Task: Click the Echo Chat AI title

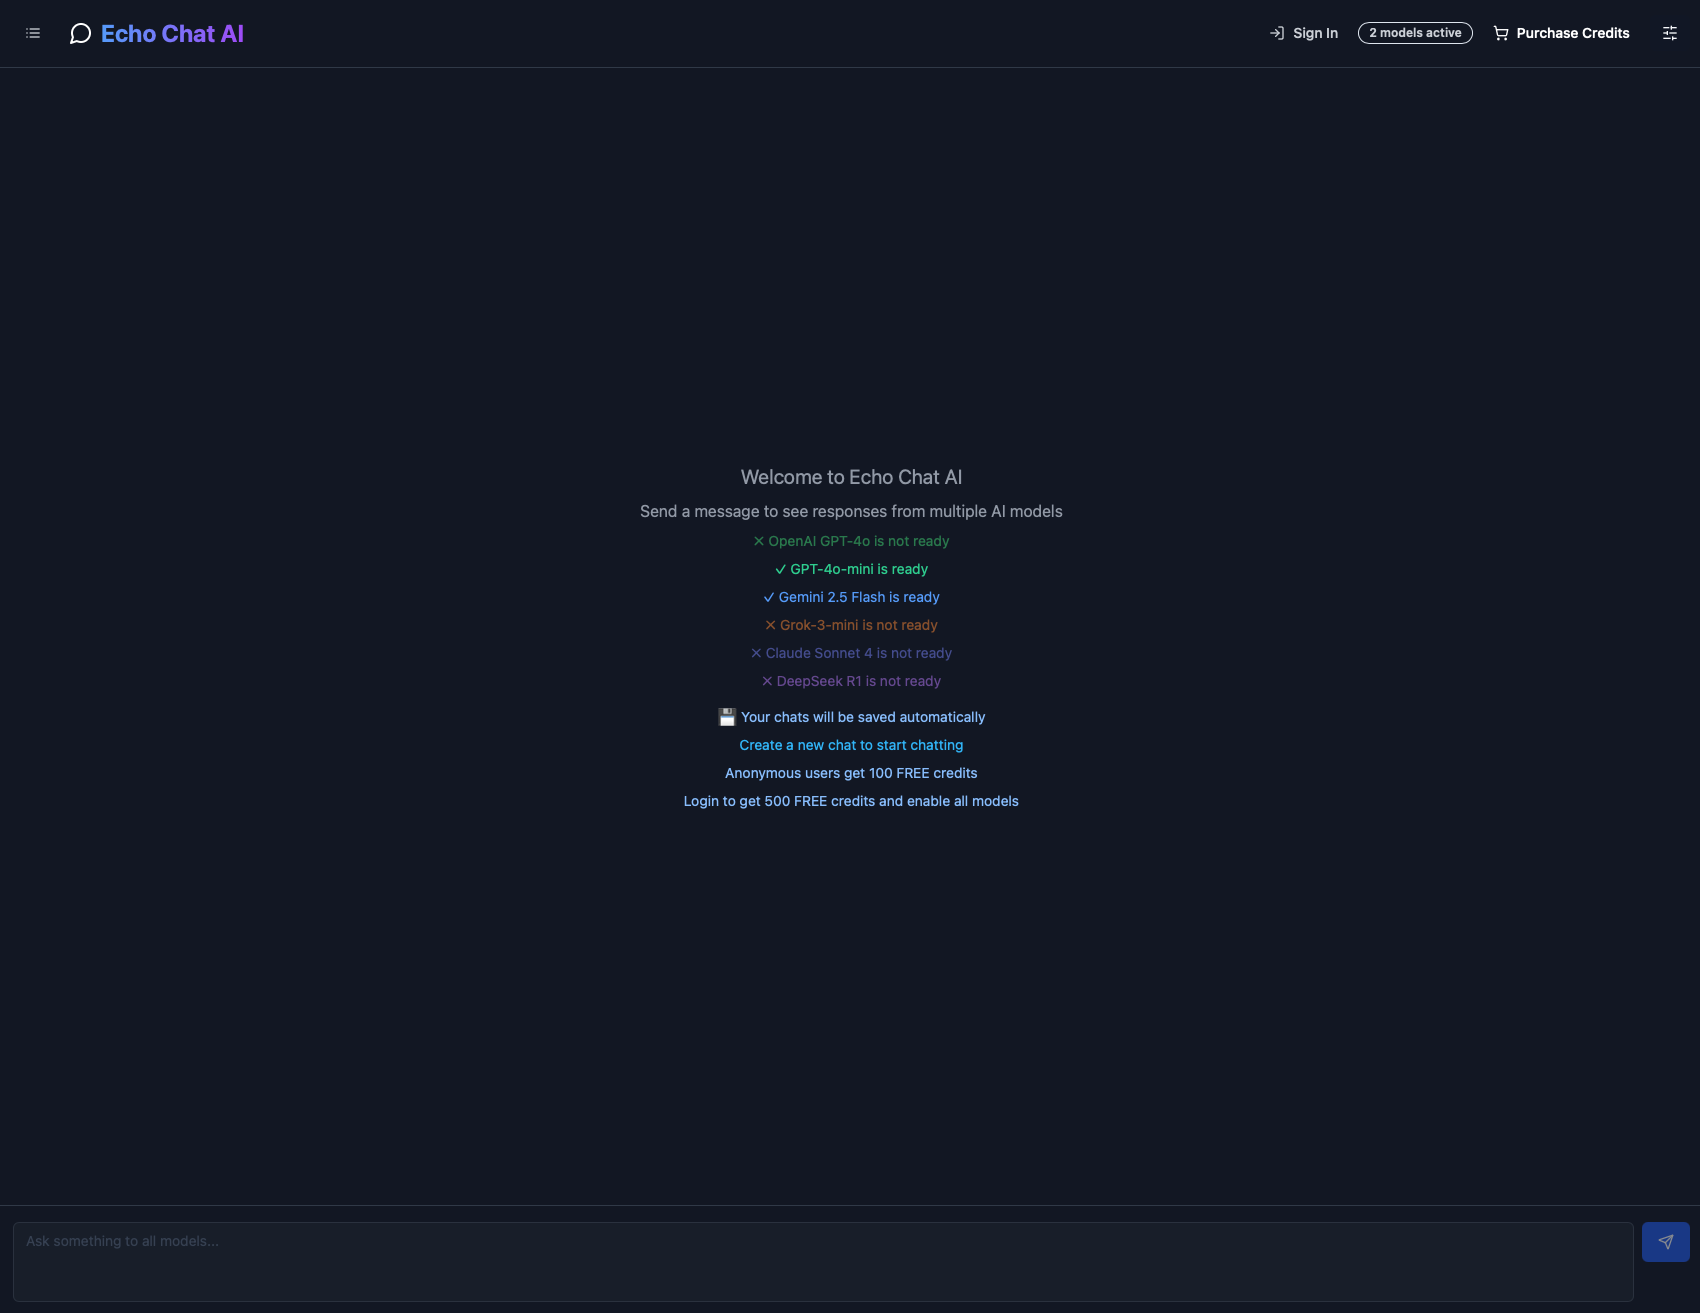Action: (172, 34)
